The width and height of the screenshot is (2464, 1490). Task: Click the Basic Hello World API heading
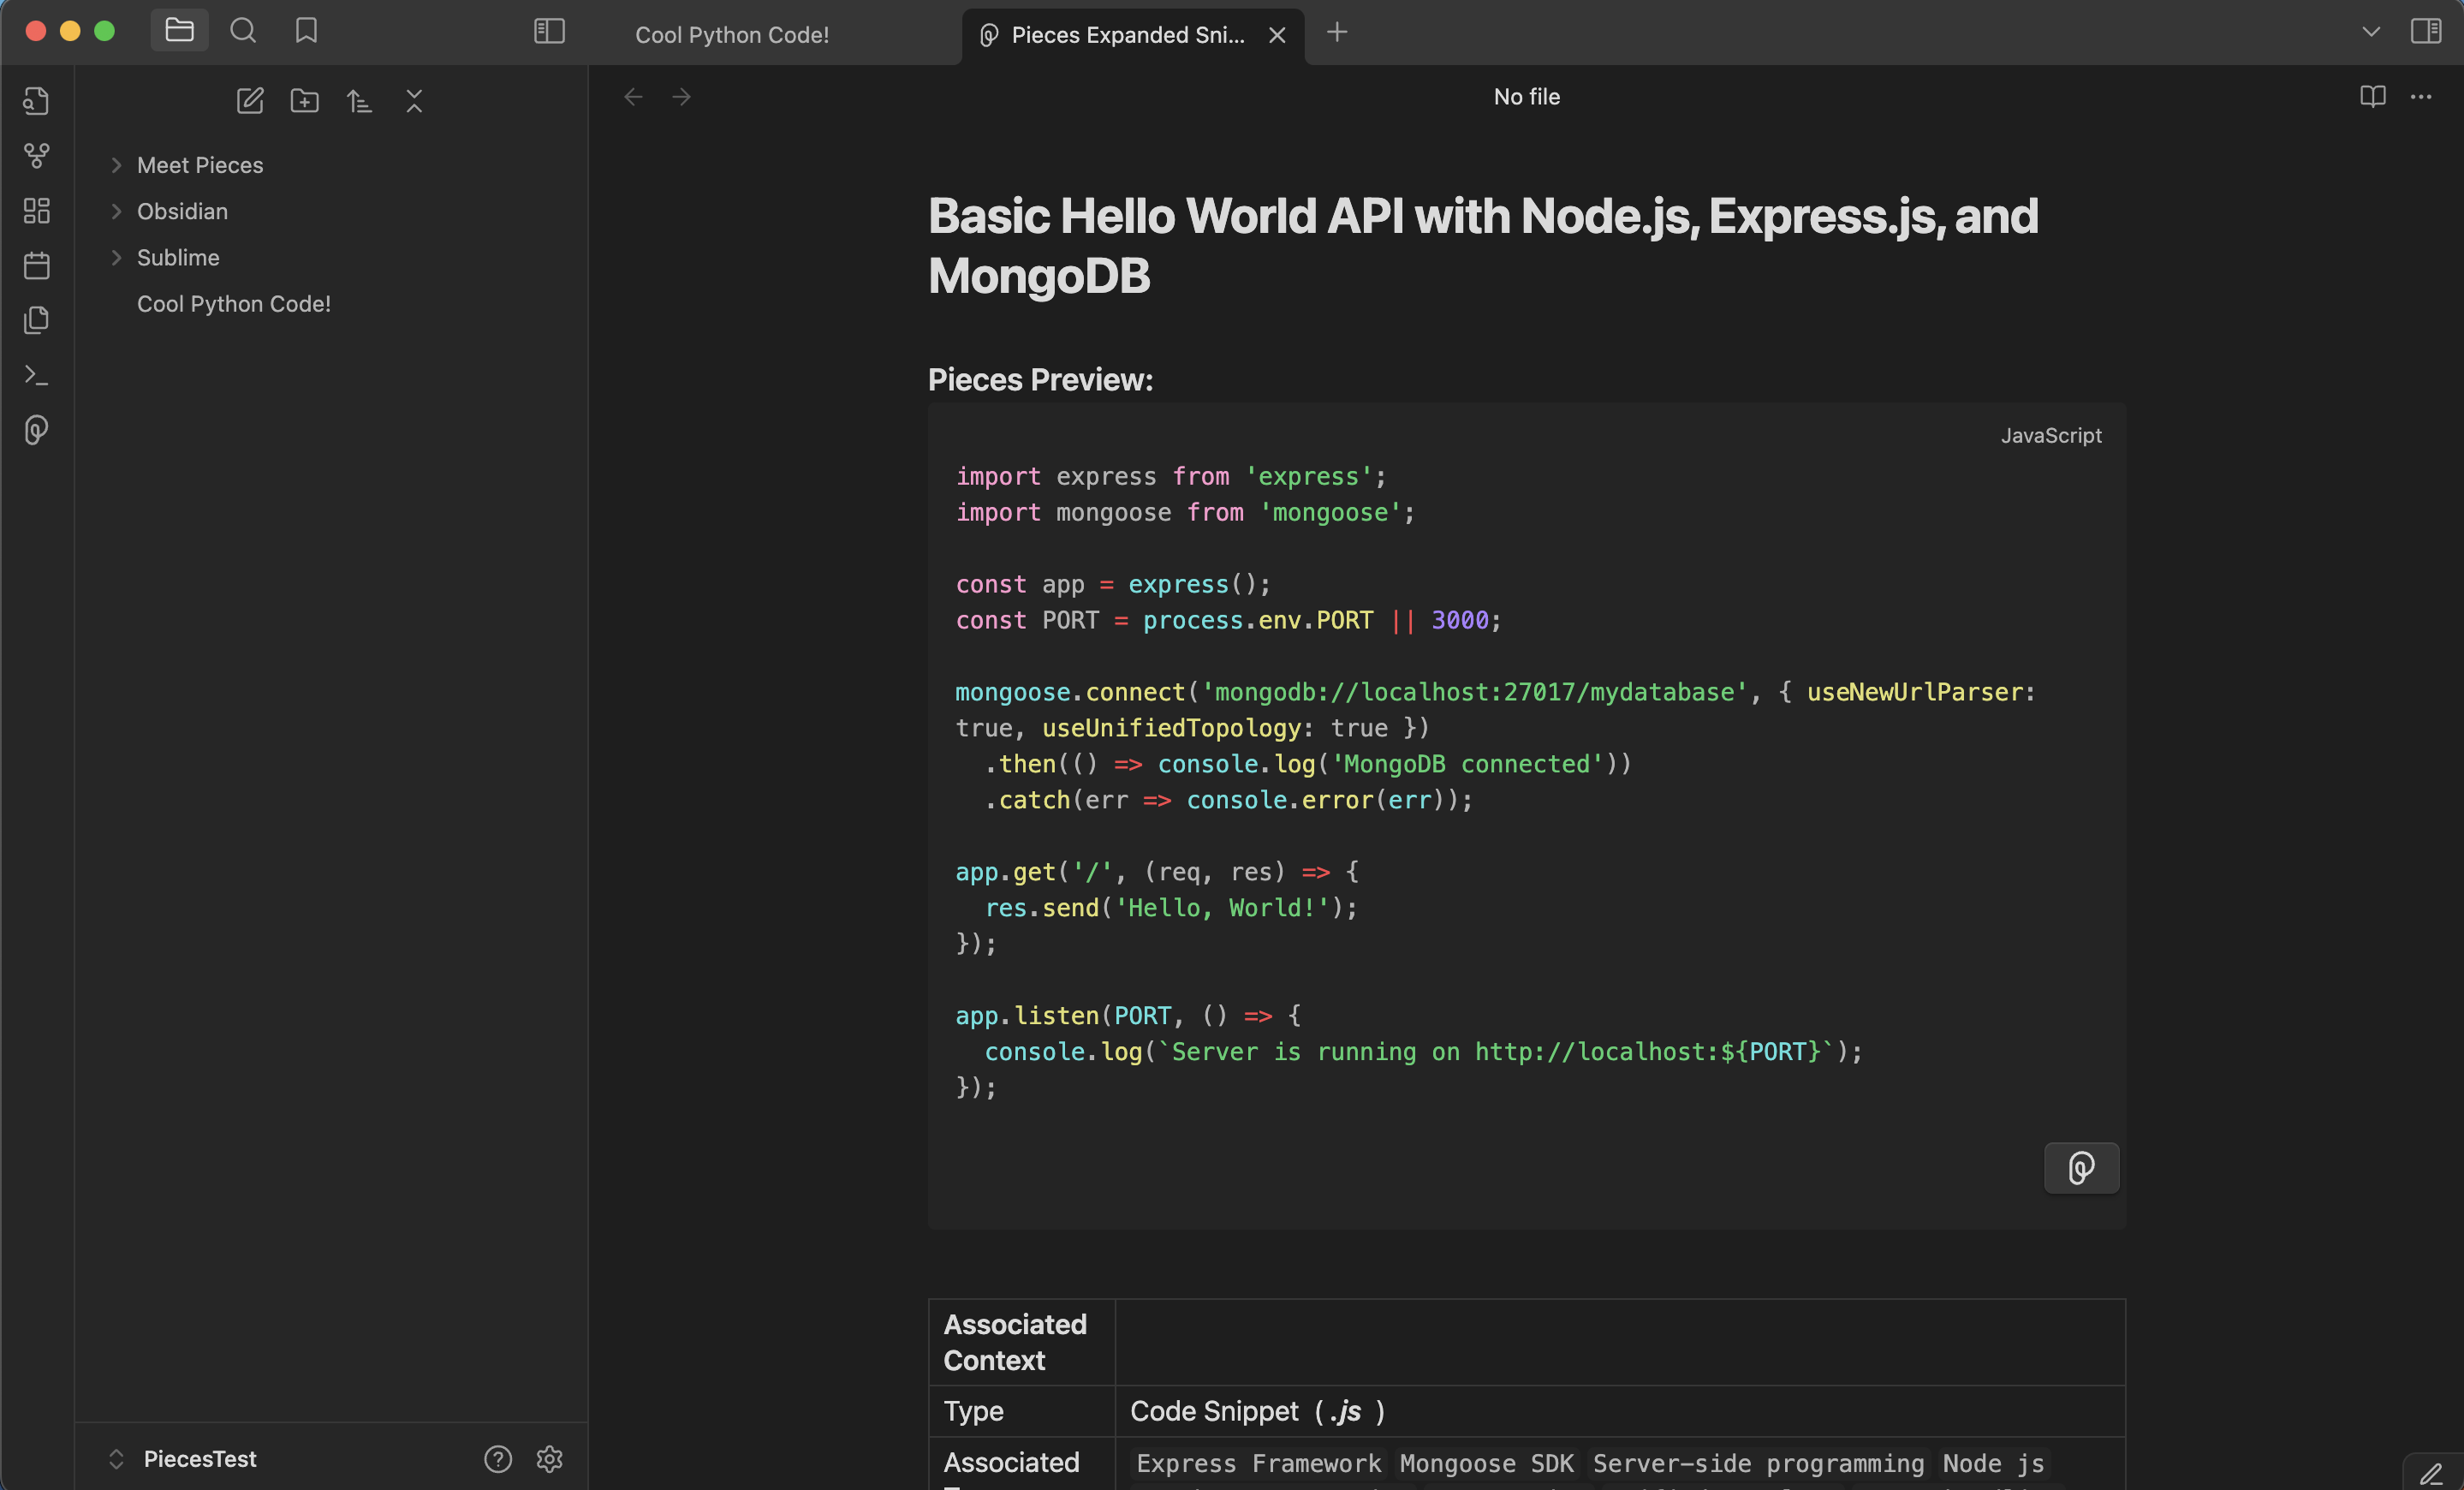pyautogui.click(x=1483, y=246)
